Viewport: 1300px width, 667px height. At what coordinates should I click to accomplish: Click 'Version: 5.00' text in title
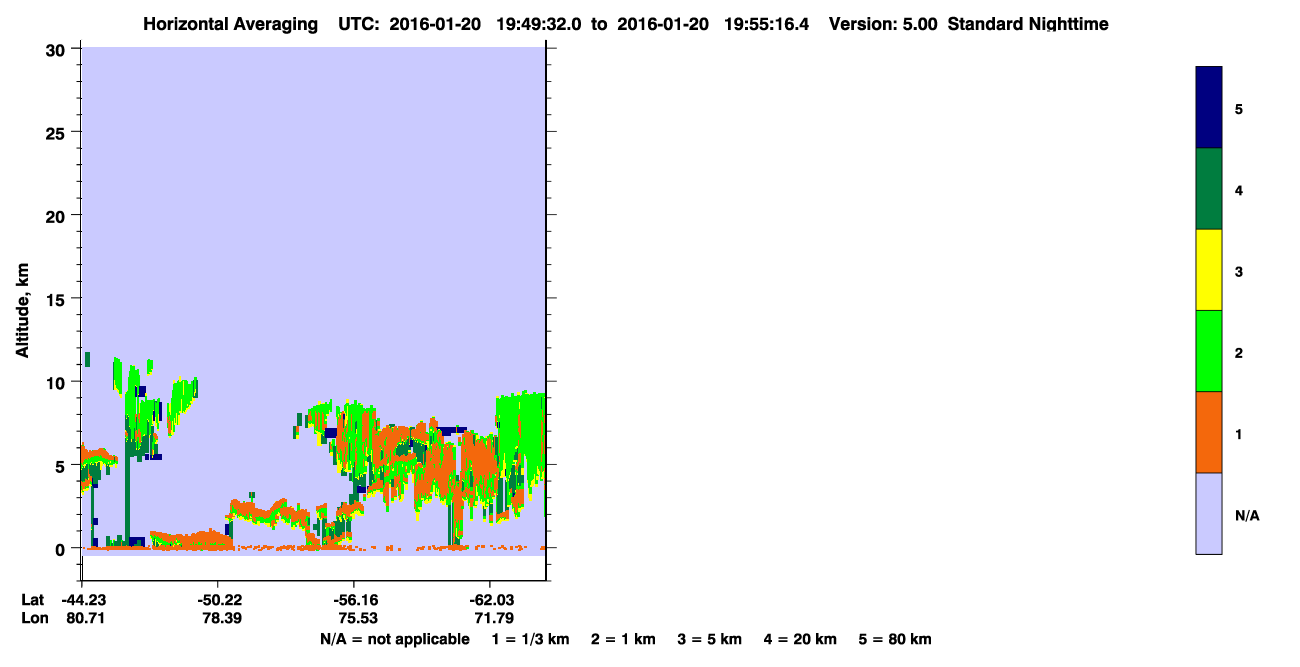point(883,24)
